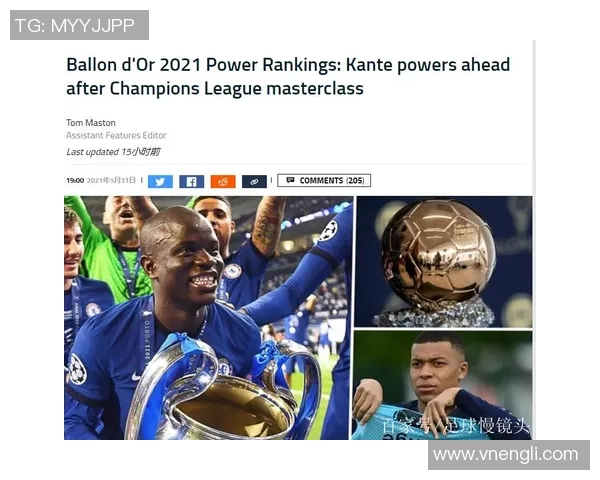
Task: Click the TG: MYYJJPP watermark label
Action: 79,25
